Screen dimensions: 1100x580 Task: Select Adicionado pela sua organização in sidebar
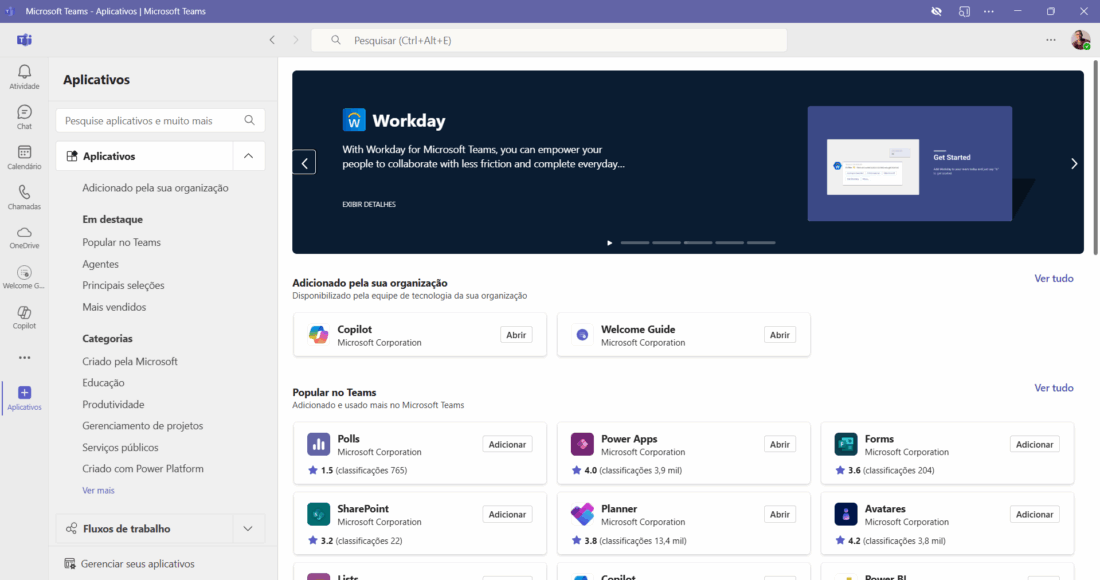(155, 188)
